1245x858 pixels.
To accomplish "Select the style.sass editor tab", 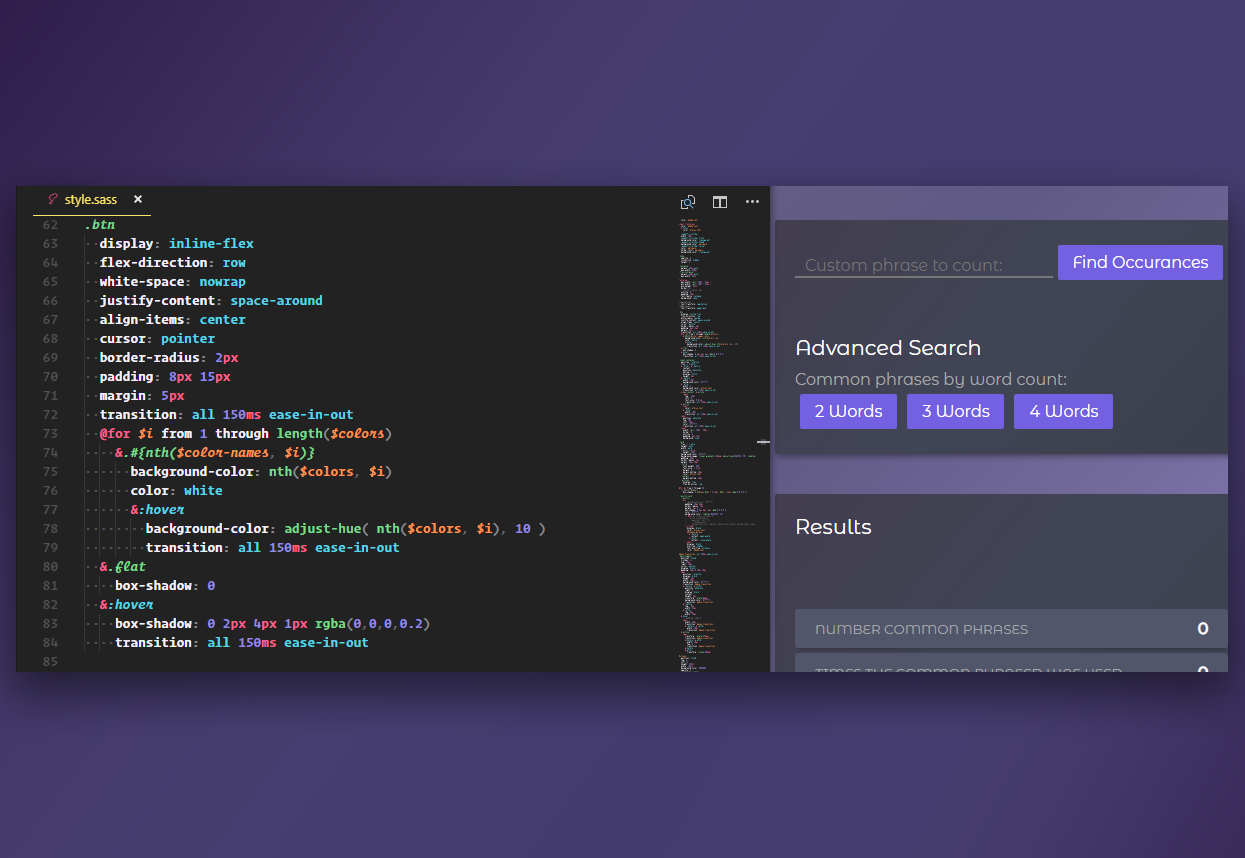I will [x=90, y=199].
